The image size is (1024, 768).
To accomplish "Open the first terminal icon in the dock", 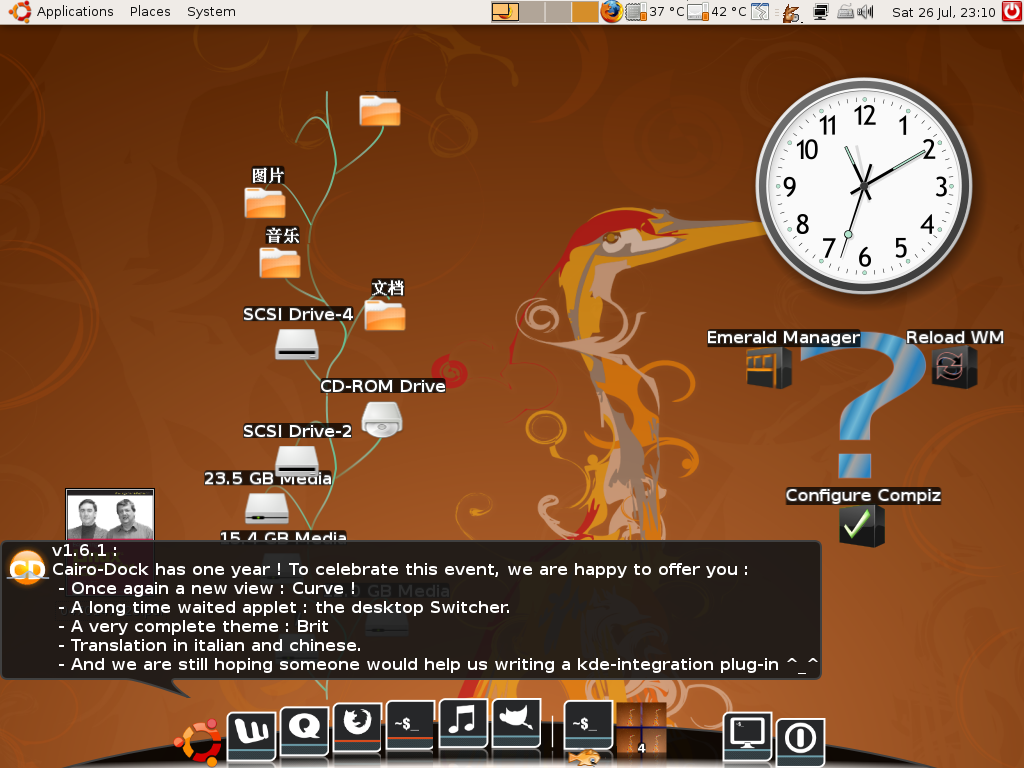I will (x=410, y=724).
